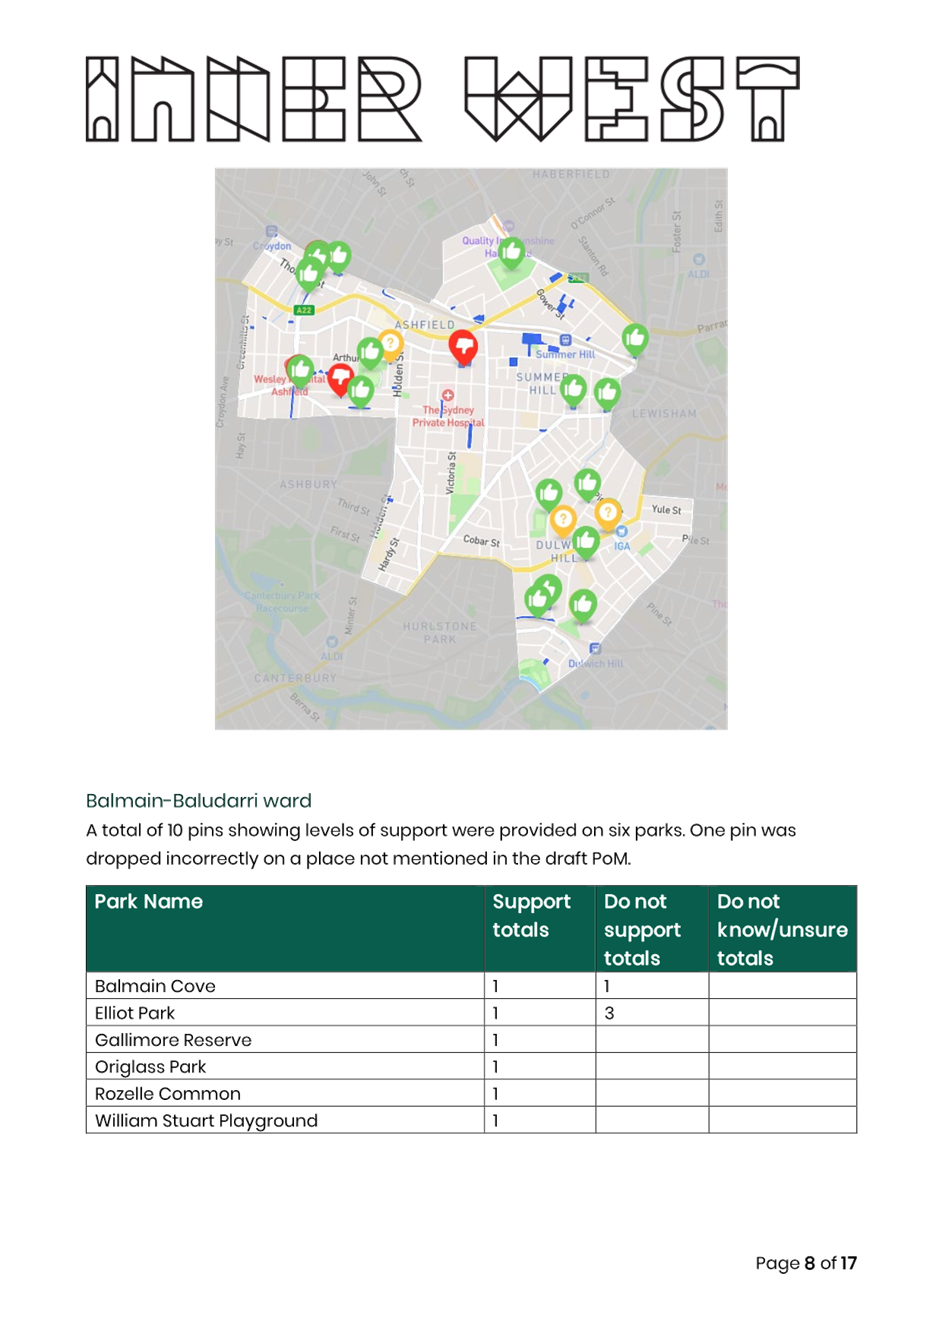Click the red thumbs-down pin near Ashfield
The width and height of the screenshot is (942, 1331).
[x=462, y=346]
